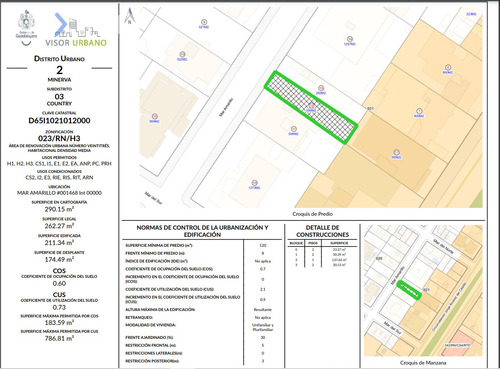This screenshot has width=500, height=369.
Task: Click the 'Altura máxima de la edificación' row label
Action: (160, 310)
